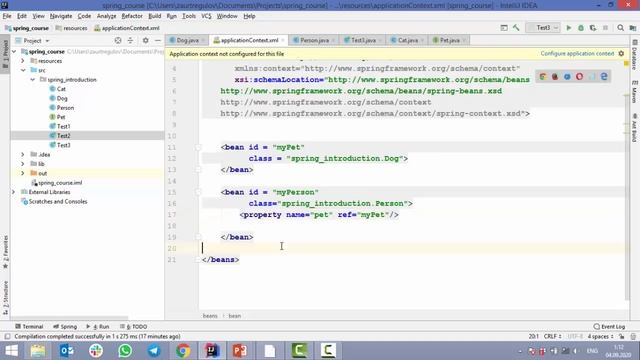Switch to the Person.java editor tab
This screenshot has width=640, height=360.
314,40
